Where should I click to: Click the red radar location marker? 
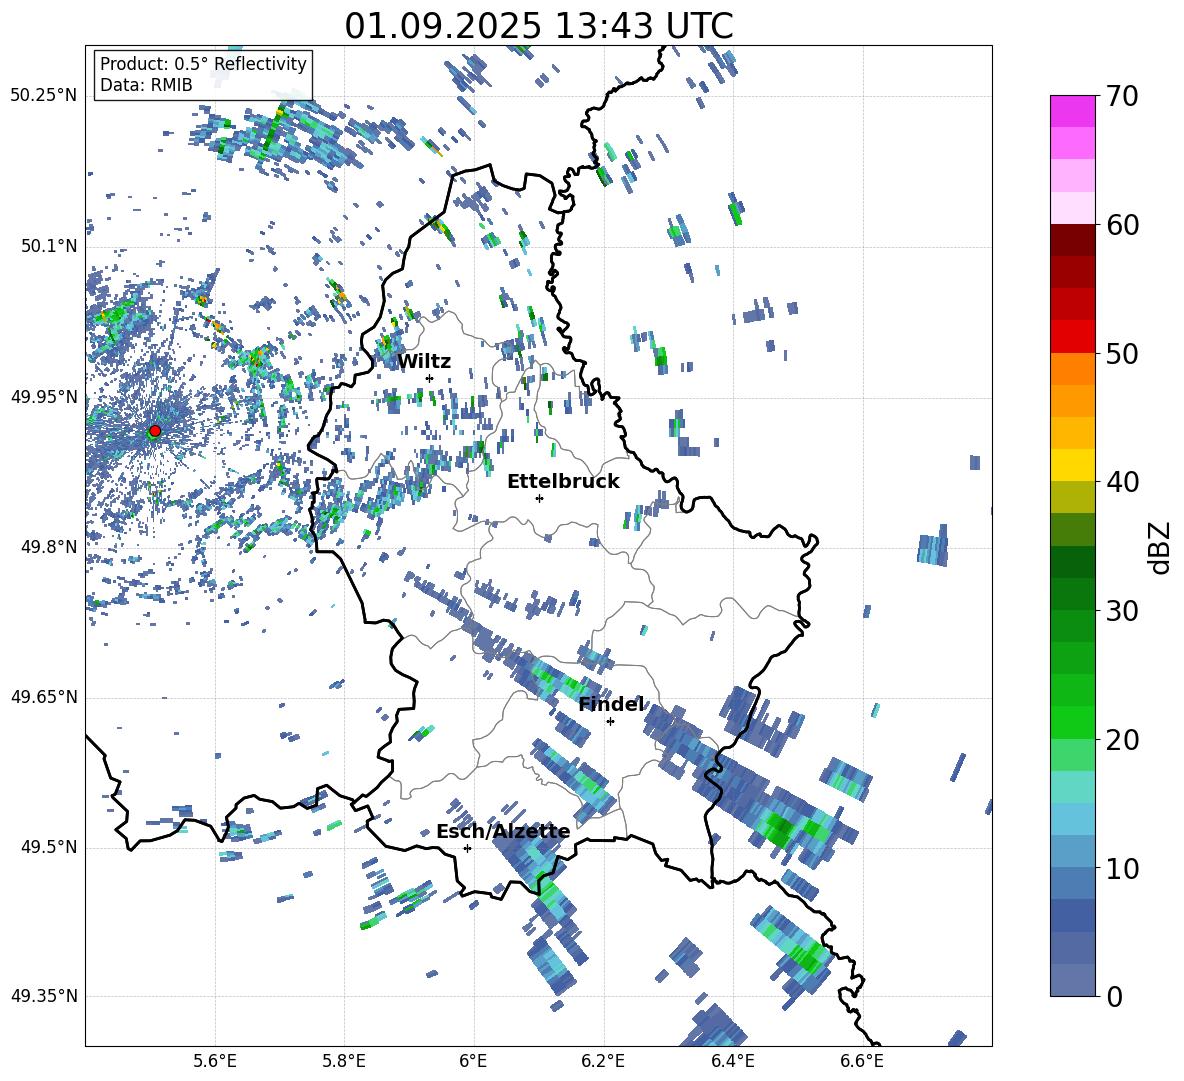click(155, 431)
